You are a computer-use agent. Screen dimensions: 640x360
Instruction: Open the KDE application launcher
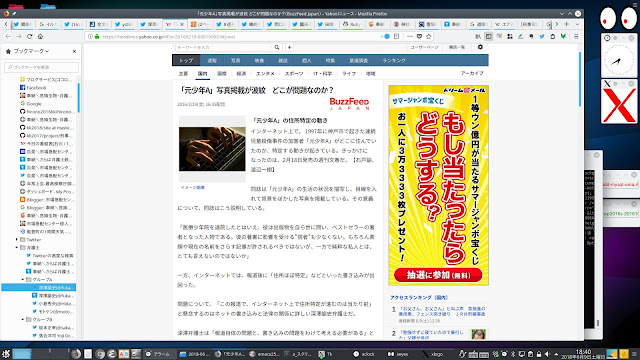[6, 353]
